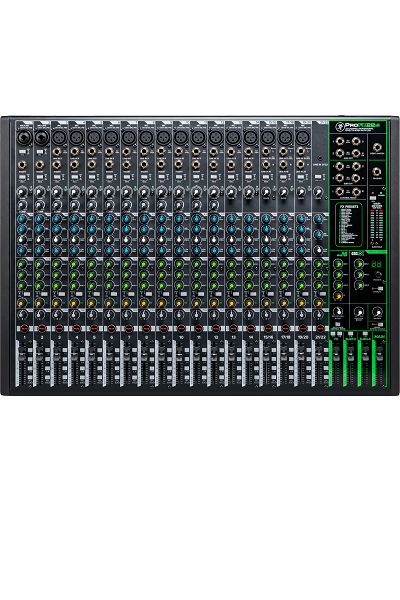This screenshot has height=600, width=400.
Task: Click the channel 17/18 yellow FX send knob
Action: (x=284, y=303)
